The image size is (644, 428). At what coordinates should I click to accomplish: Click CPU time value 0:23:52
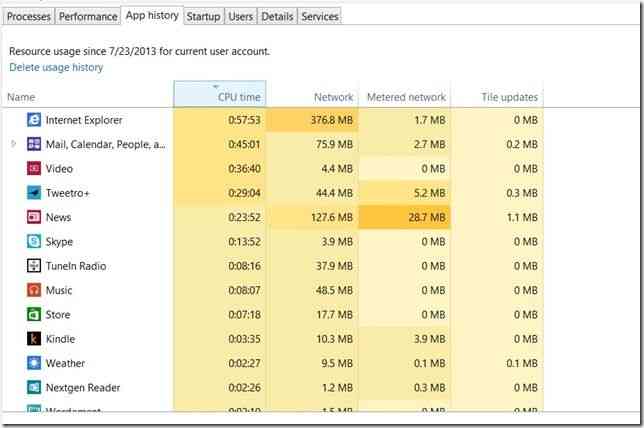[244, 217]
